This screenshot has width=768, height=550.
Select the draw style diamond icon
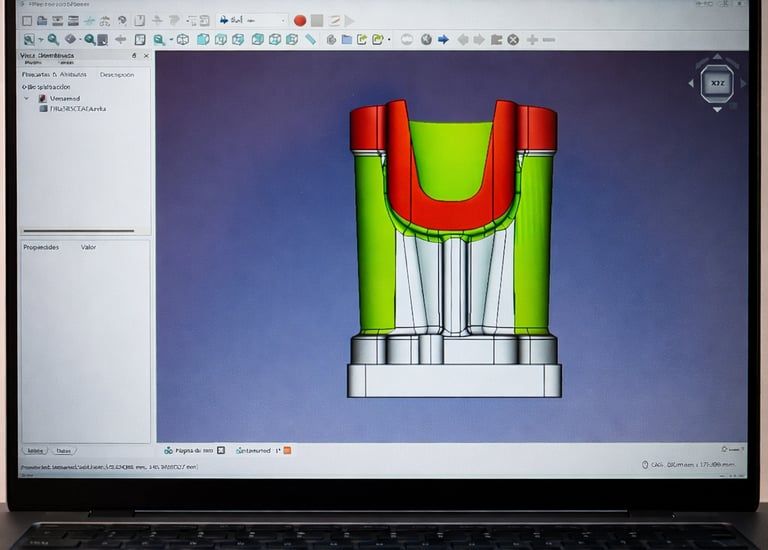71,39
